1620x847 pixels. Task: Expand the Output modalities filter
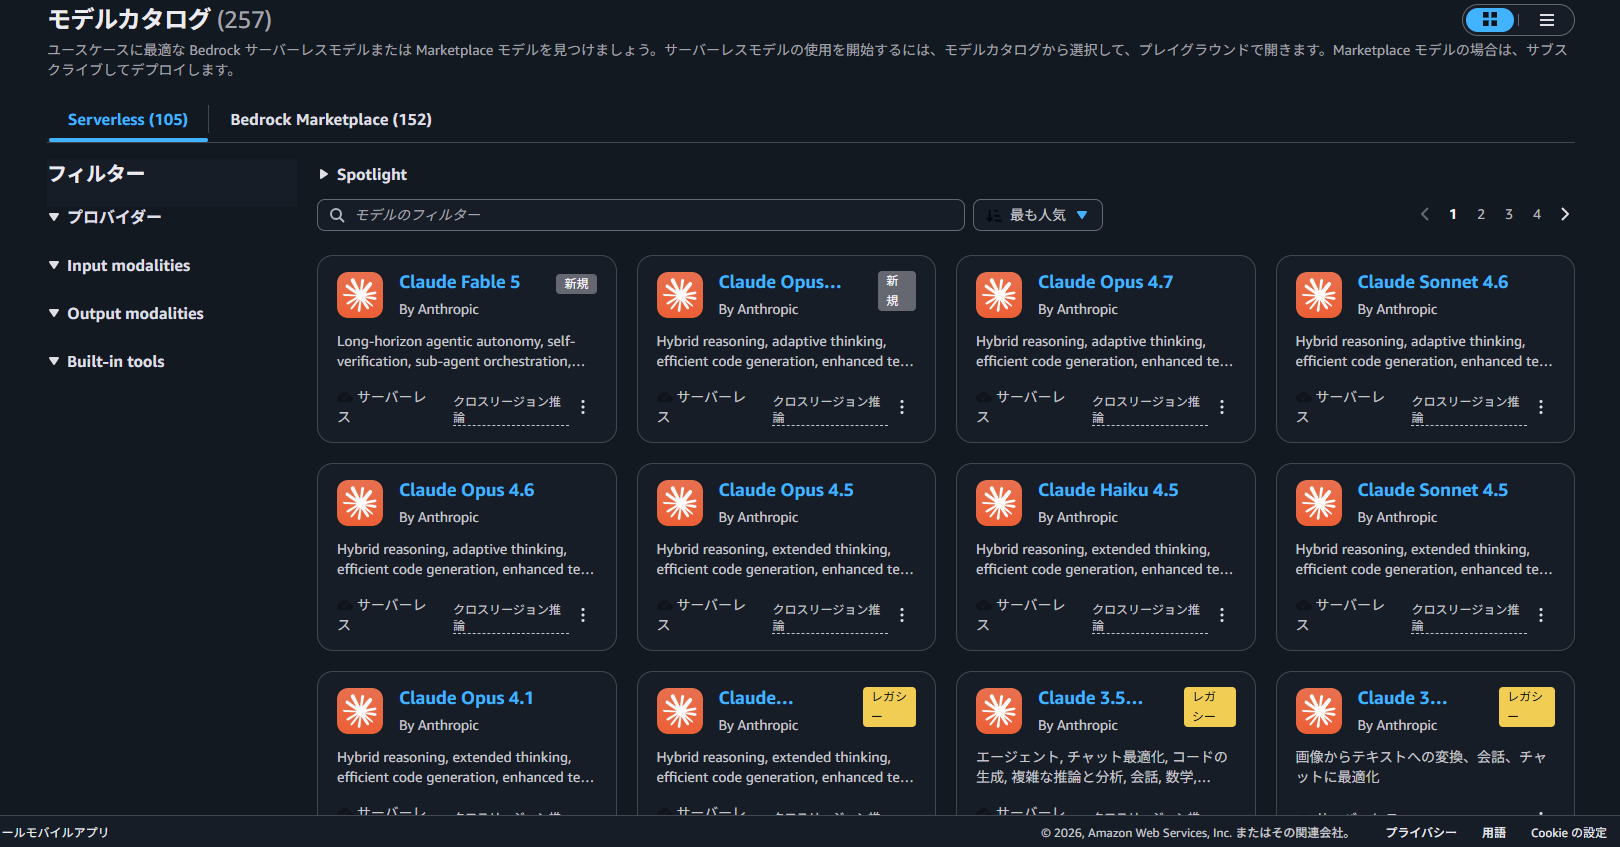click(x=126, y=313)
